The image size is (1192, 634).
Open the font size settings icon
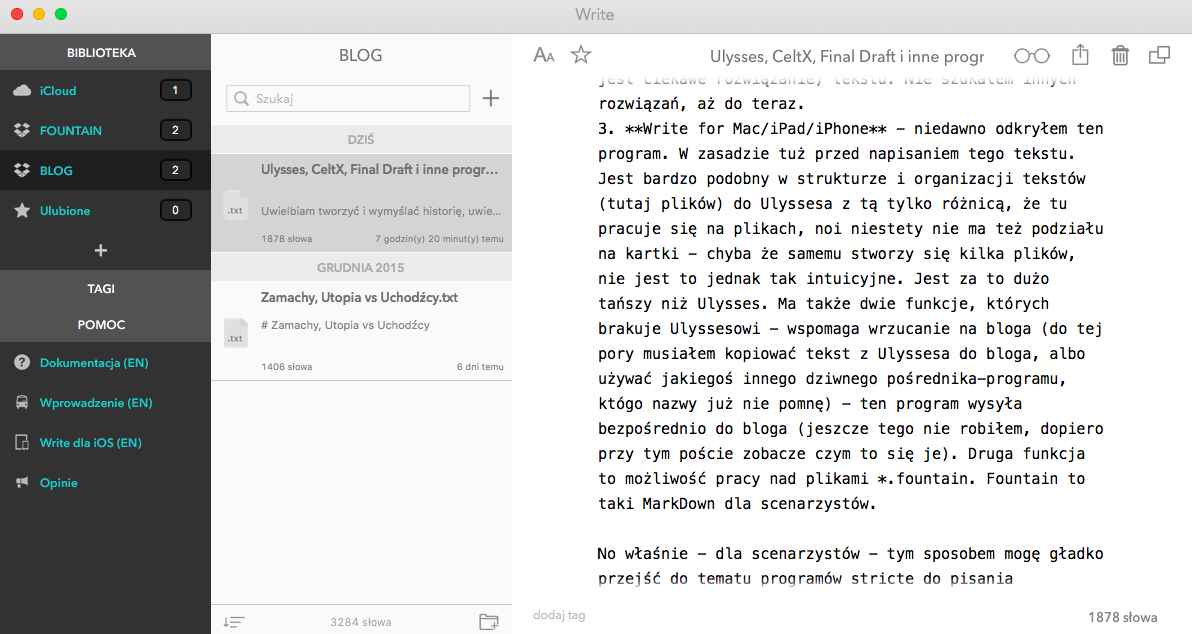click(544, 56)
